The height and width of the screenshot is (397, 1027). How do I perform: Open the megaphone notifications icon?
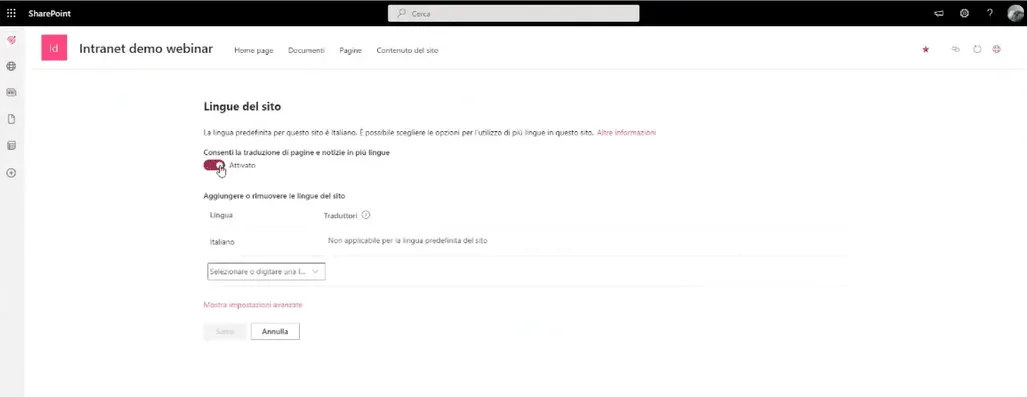[x=939, y=13]
